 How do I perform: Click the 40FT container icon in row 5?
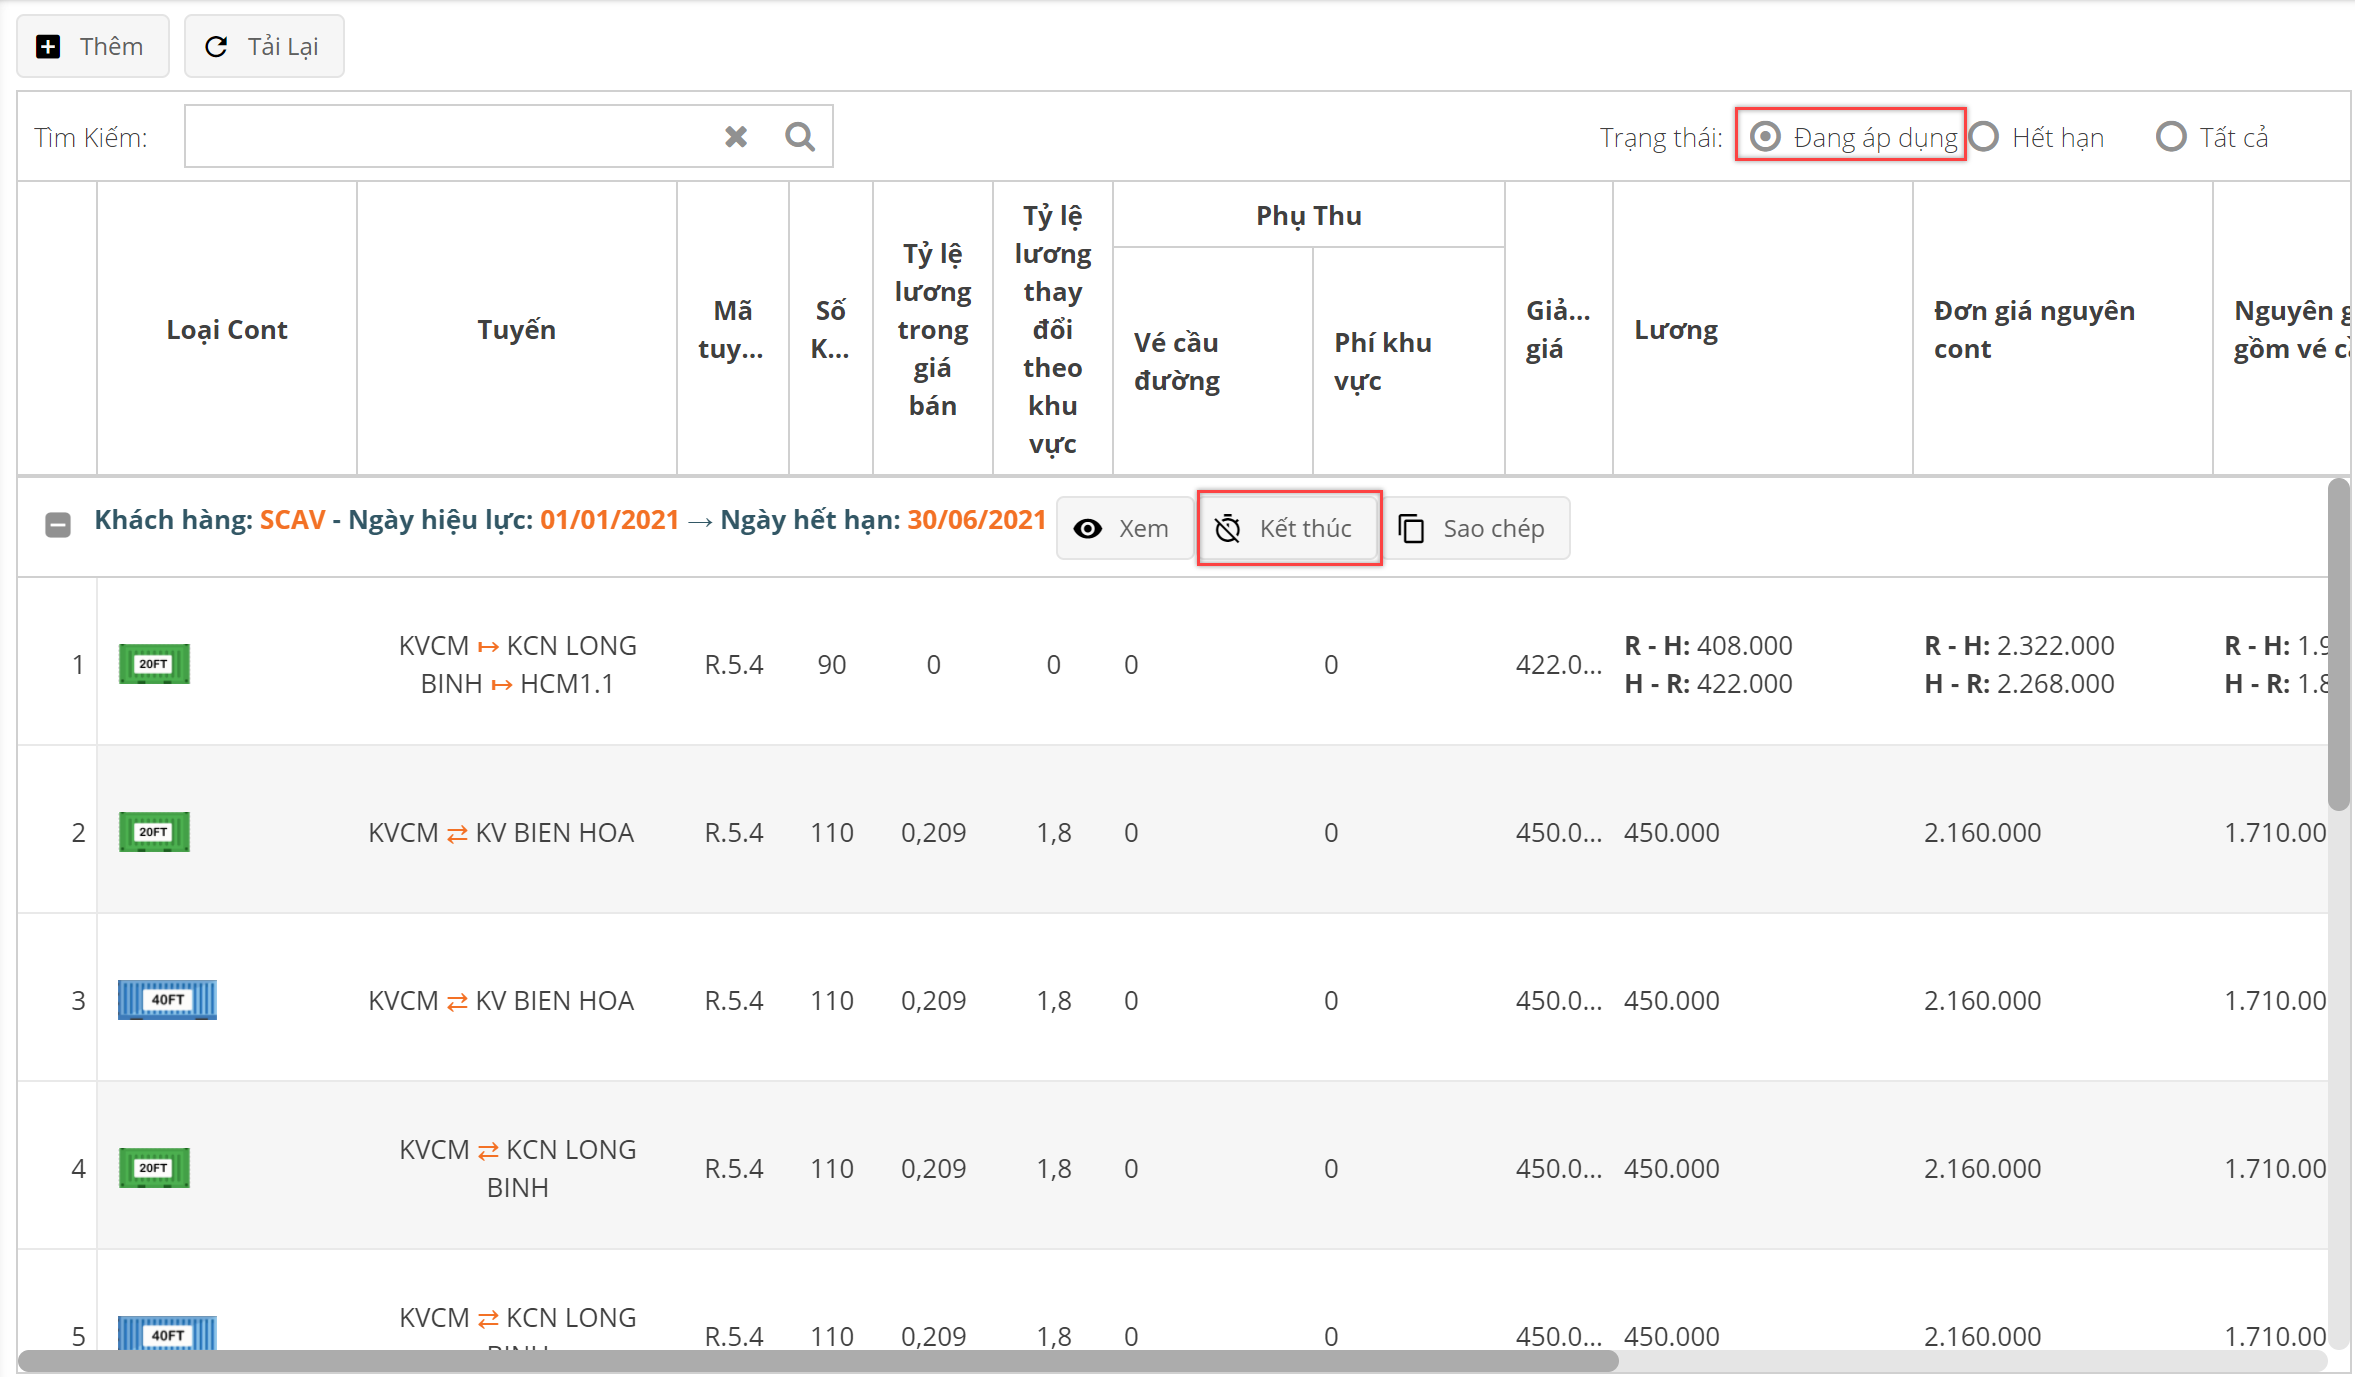(167, 1333)
